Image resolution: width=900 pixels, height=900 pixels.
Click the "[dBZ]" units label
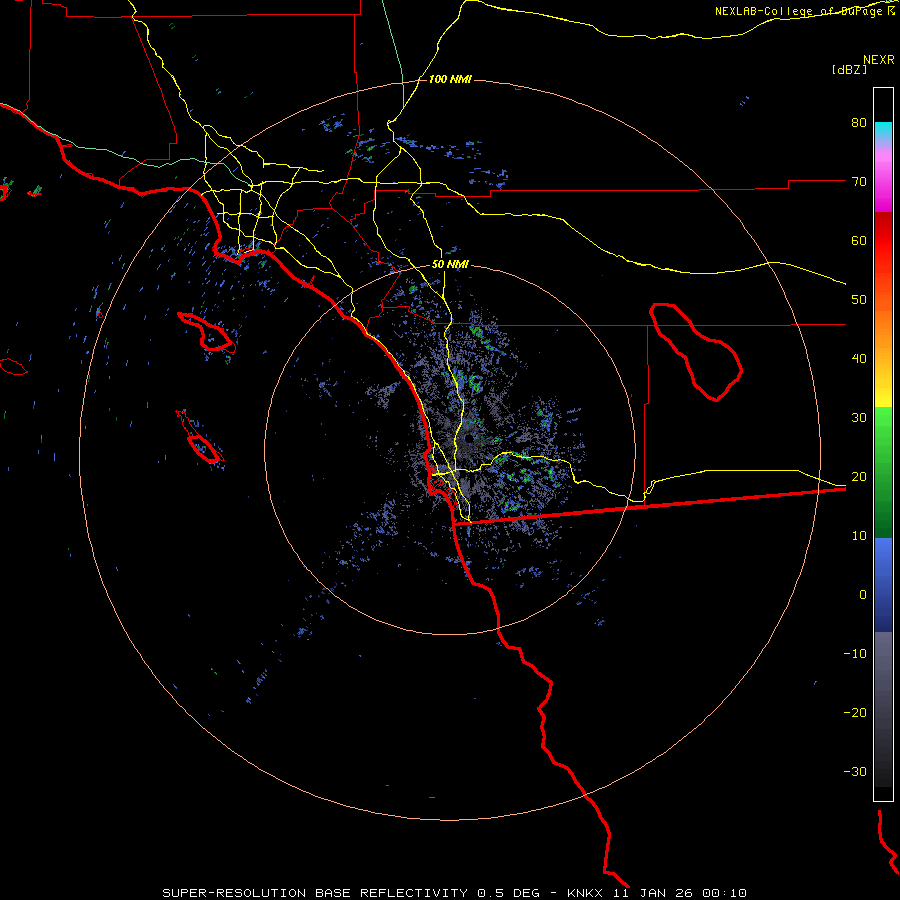point(849,69)
